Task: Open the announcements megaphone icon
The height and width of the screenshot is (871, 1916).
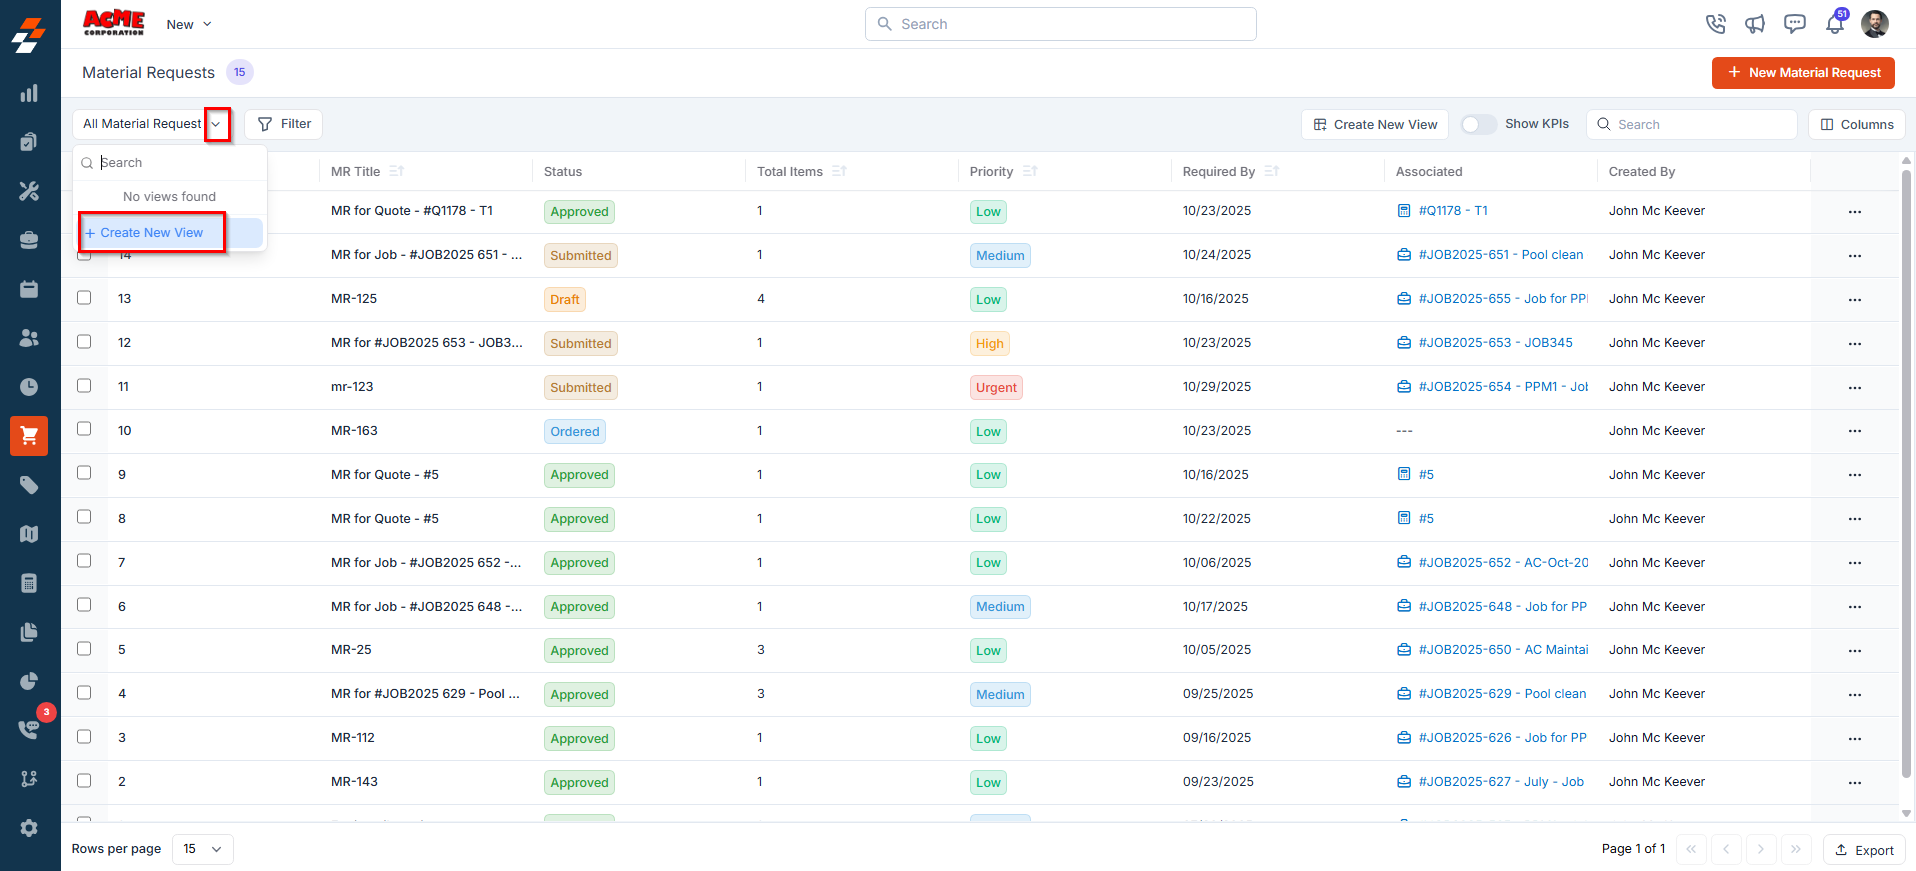Action: pyautogui.click(x=1755, y=24)
